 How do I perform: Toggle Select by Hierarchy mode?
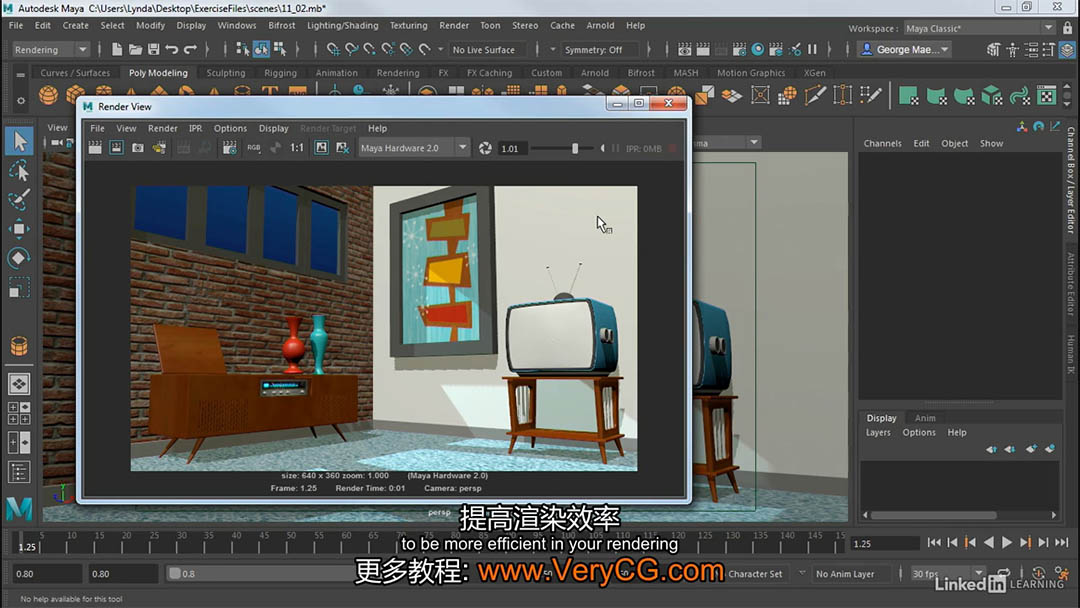pos(242,50)
